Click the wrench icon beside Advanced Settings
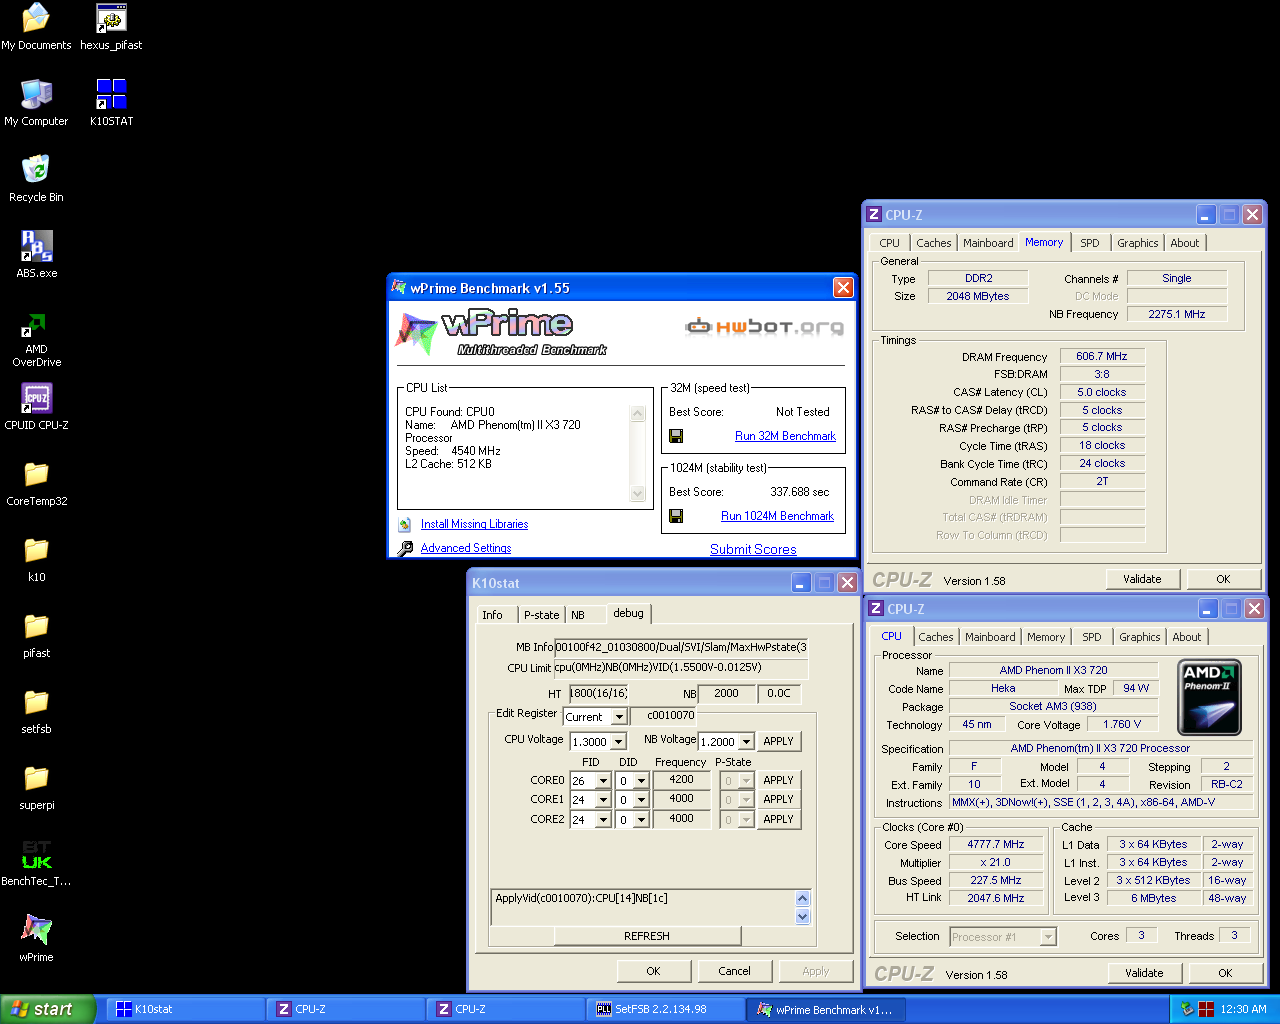Viewport: 1280px width, 1024px height. (x=405, y=548)
